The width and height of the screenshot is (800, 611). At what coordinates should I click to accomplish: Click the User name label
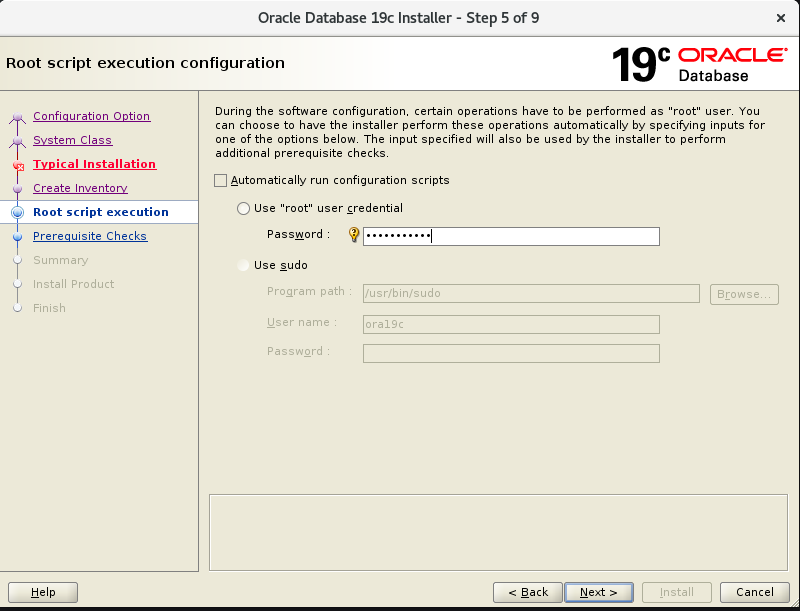(302, 323)
